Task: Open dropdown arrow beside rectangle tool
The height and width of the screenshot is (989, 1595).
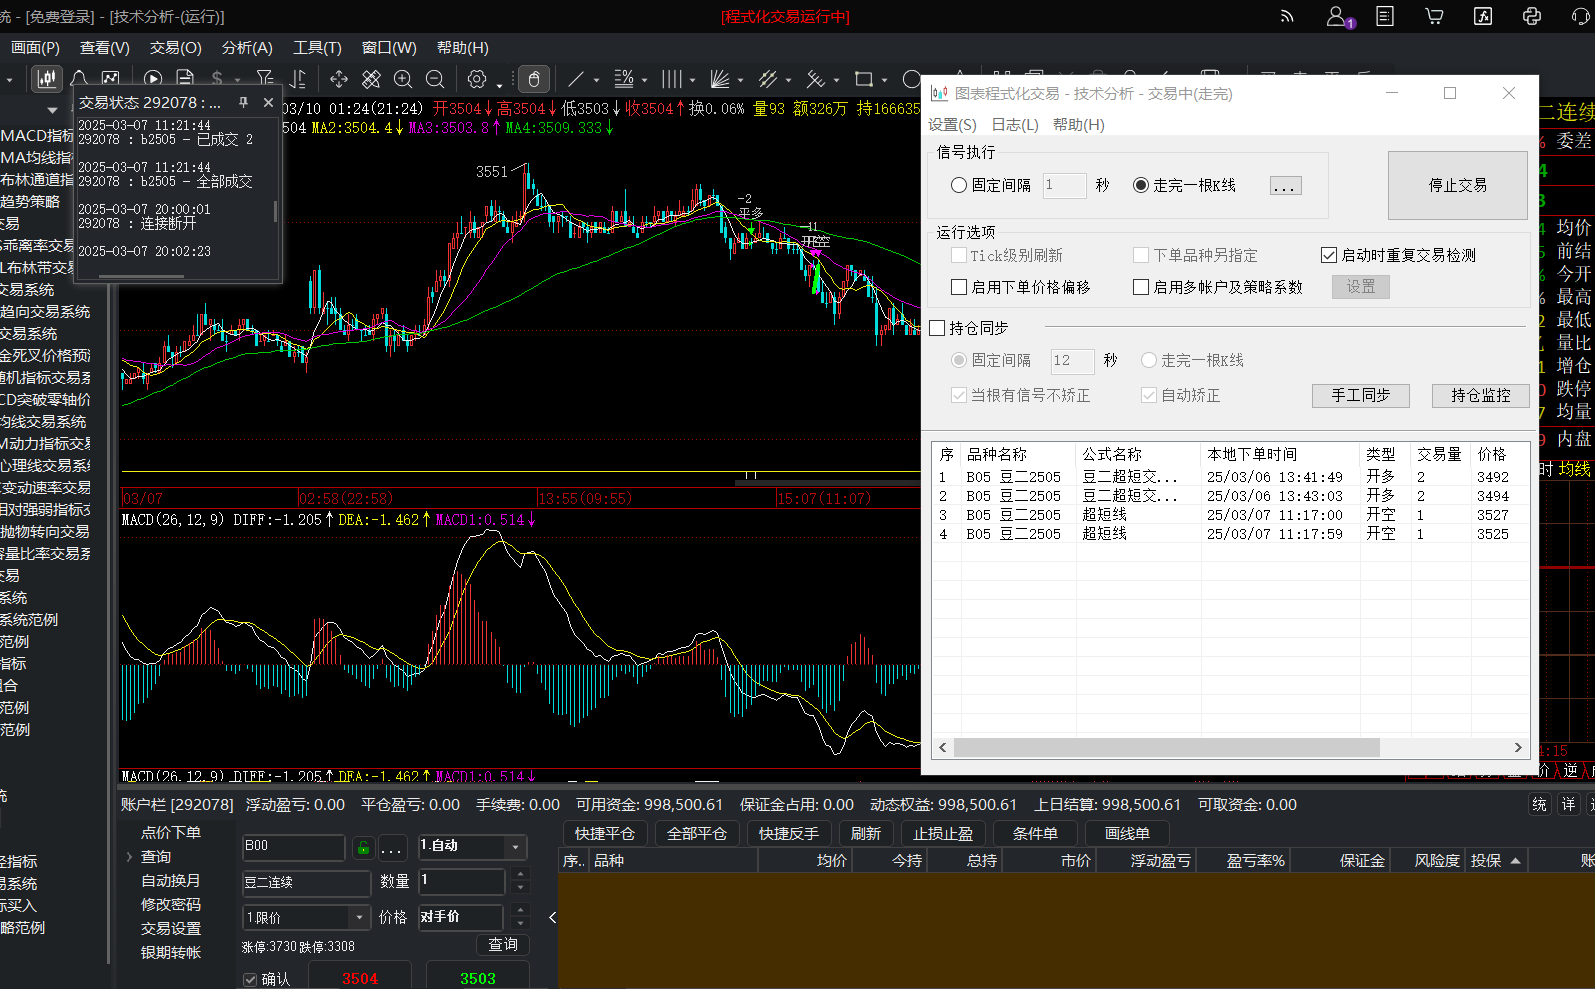Action: pos(884,80)
